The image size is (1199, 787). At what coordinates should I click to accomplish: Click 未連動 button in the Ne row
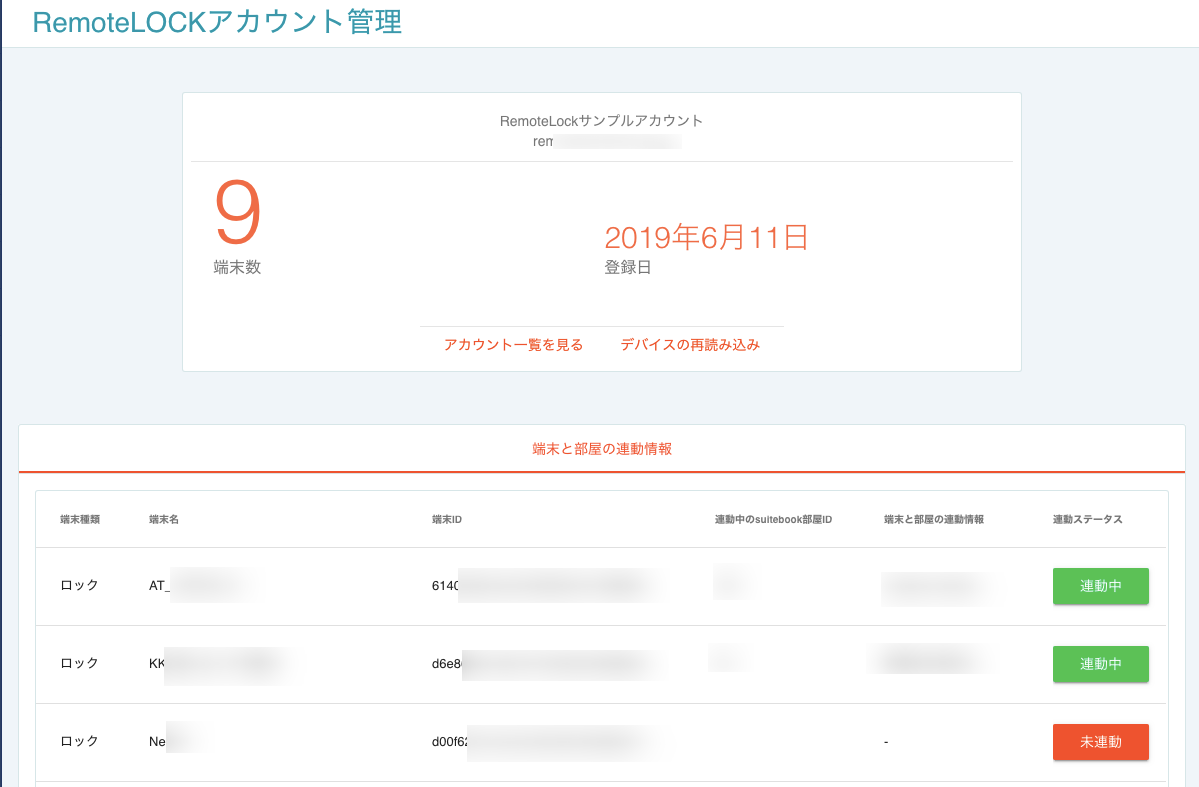click(1100, 742)
